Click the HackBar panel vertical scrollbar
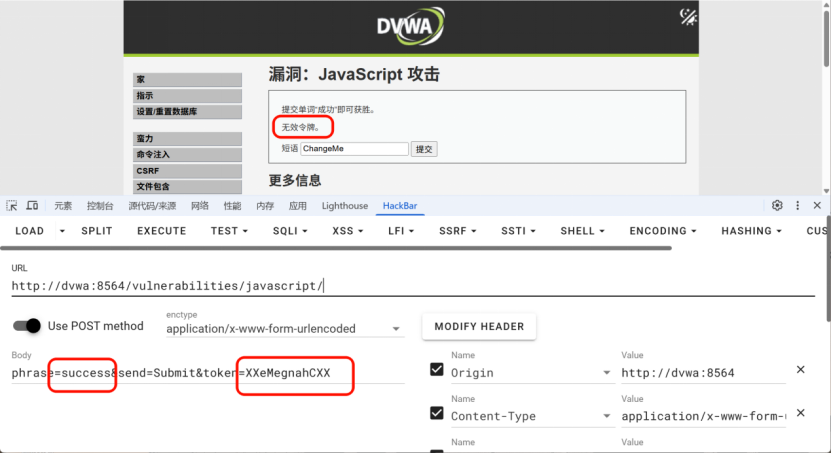Viewport: 831px width, 454px height. point(828,269)
